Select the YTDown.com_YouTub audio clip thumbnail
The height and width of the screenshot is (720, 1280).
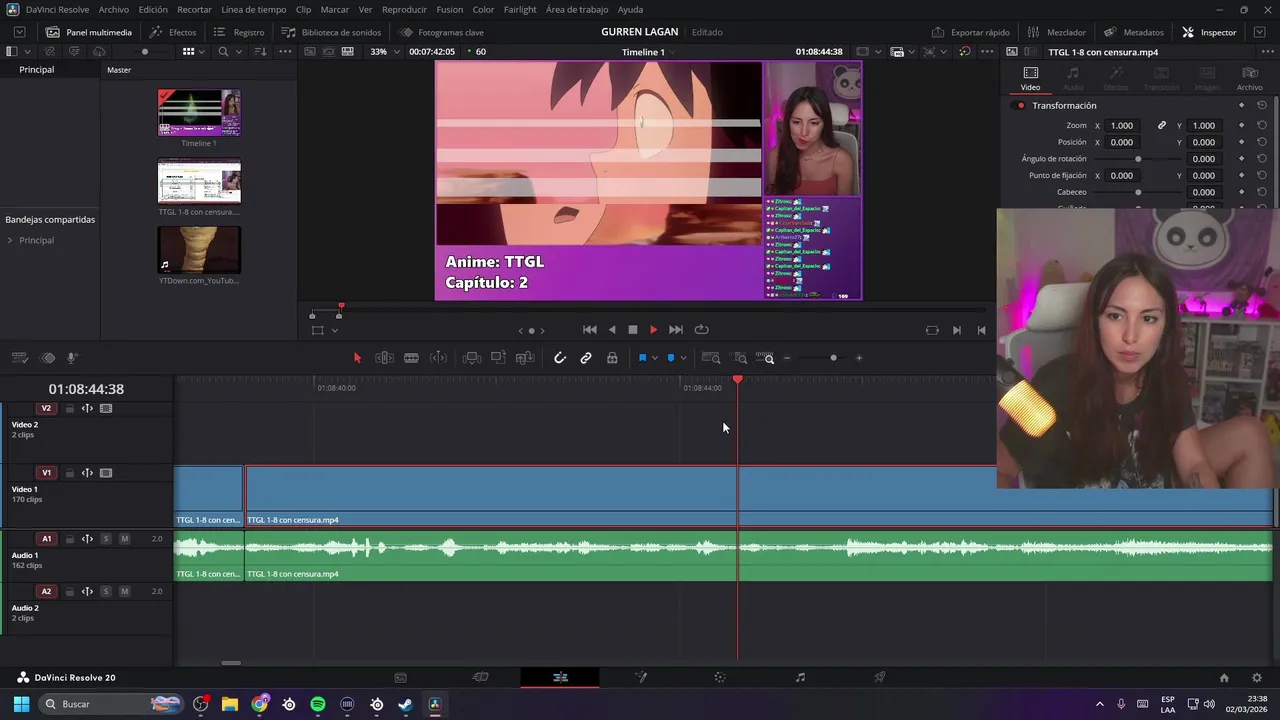[199, 250]
